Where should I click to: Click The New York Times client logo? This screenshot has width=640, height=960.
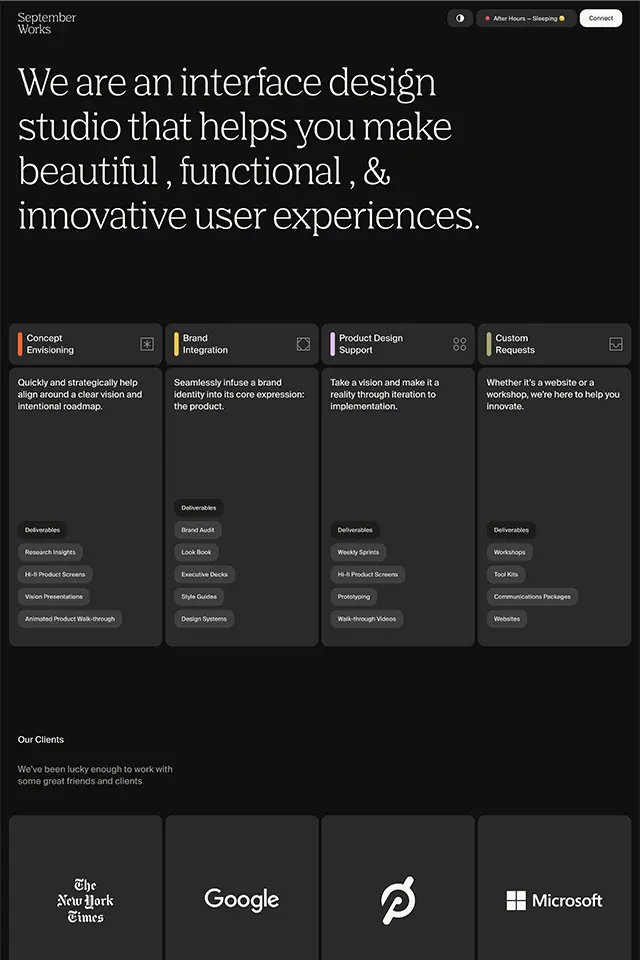point(86,900)
